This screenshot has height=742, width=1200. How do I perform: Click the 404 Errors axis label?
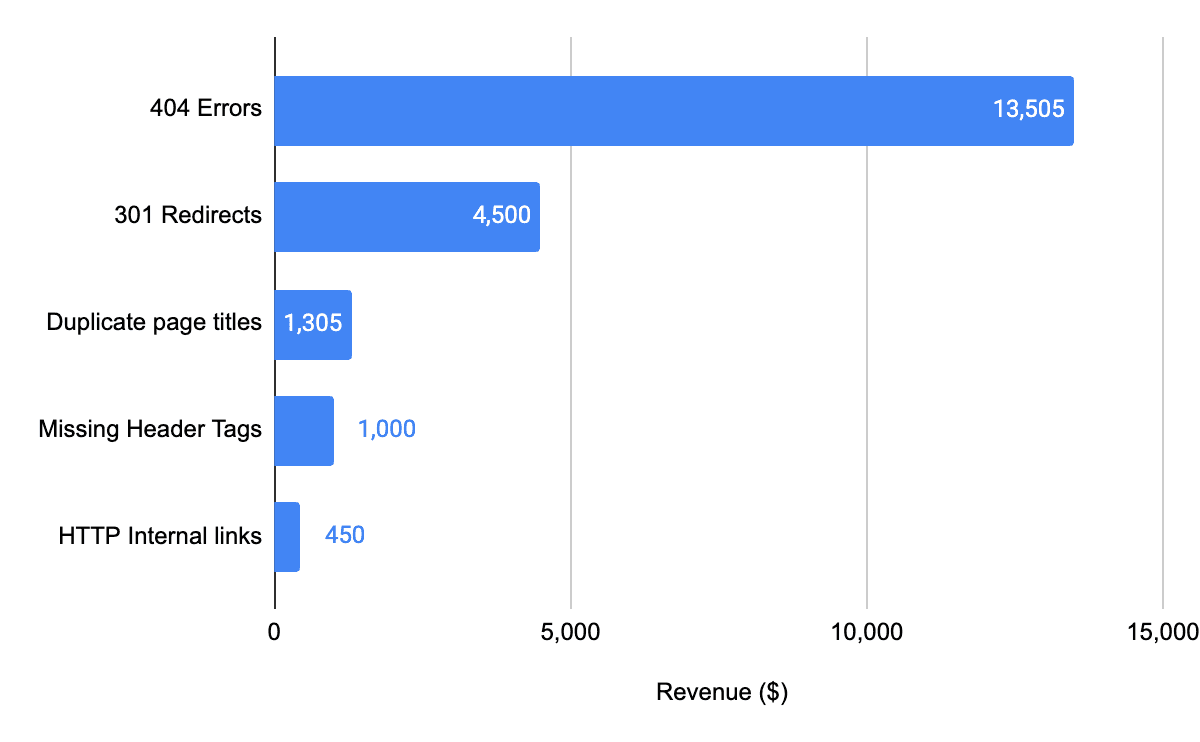click(205, 108)
